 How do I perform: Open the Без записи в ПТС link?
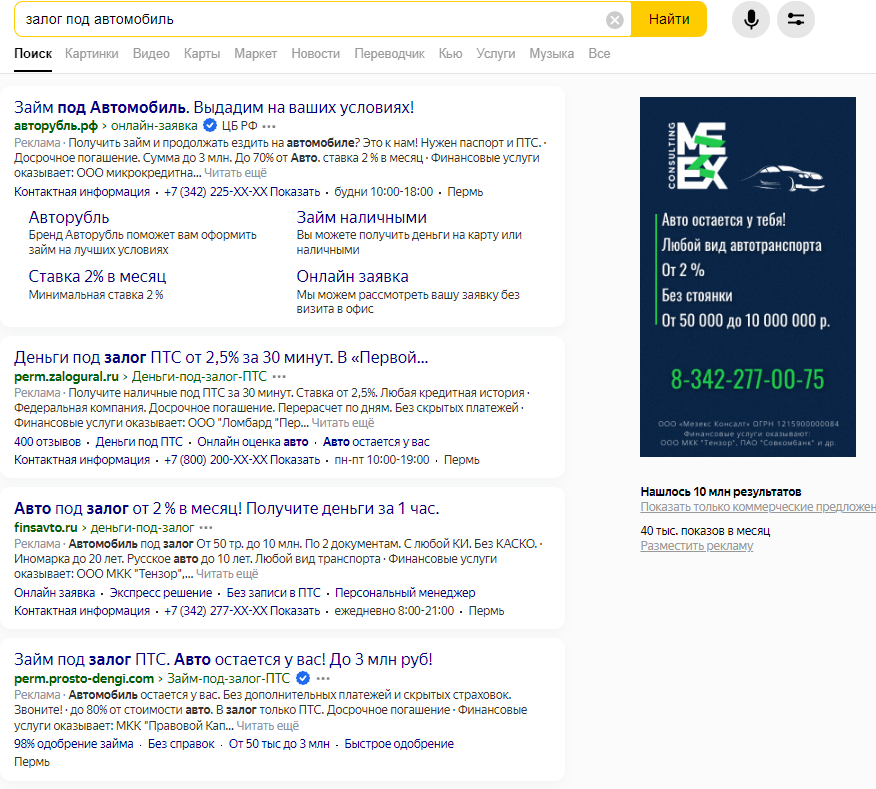(274, 593)
